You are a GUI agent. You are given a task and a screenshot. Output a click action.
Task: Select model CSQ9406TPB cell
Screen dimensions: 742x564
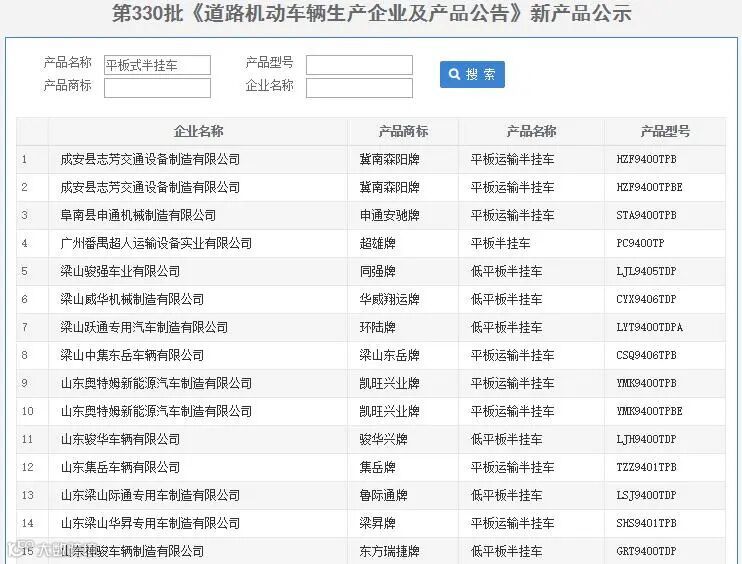click(x=665, y=355)
